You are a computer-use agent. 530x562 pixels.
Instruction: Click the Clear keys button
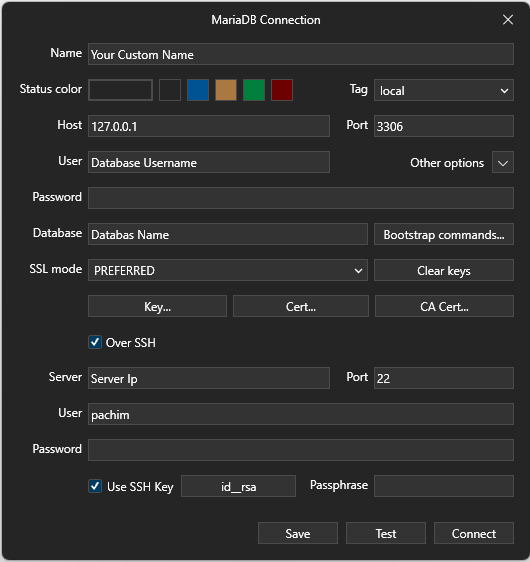click(444, 270)
